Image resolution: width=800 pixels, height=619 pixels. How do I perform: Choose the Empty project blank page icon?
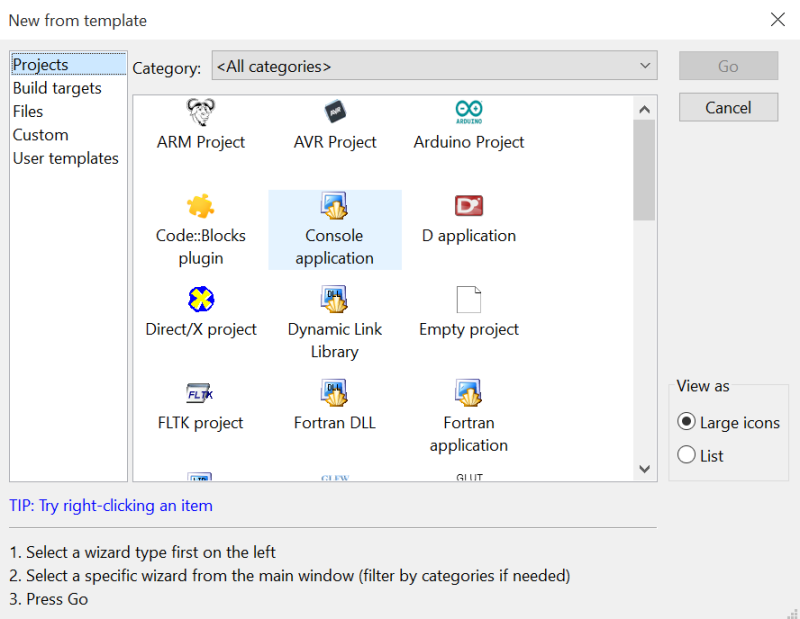(469, 300)
